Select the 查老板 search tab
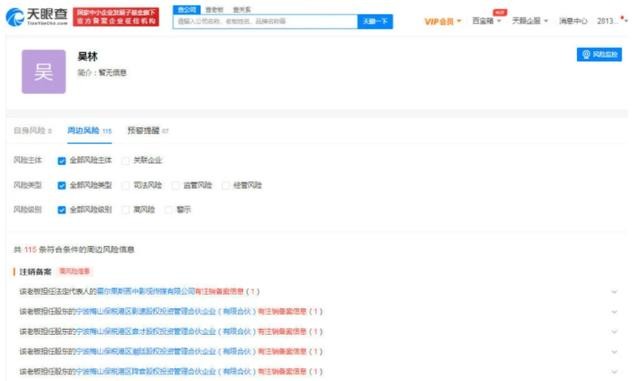This screenshot has width=640, height=381. point(214,9)
